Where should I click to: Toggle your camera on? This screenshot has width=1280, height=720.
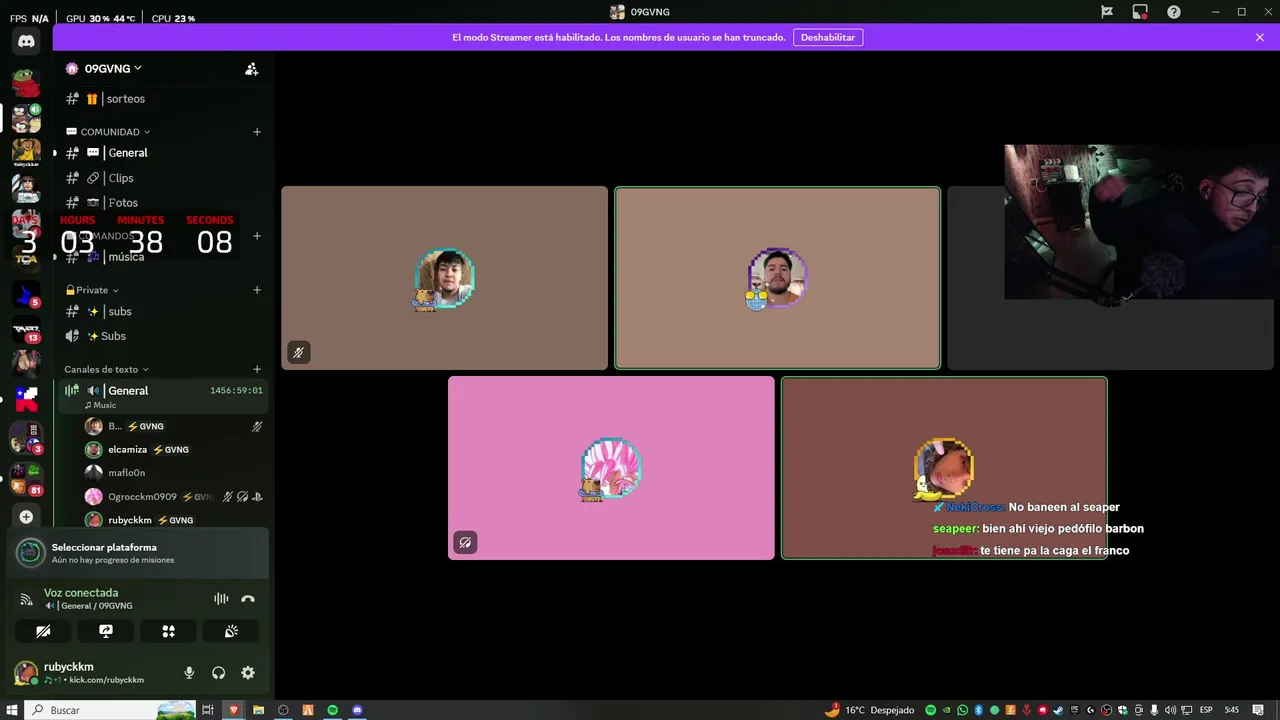(x=43, y=631)
